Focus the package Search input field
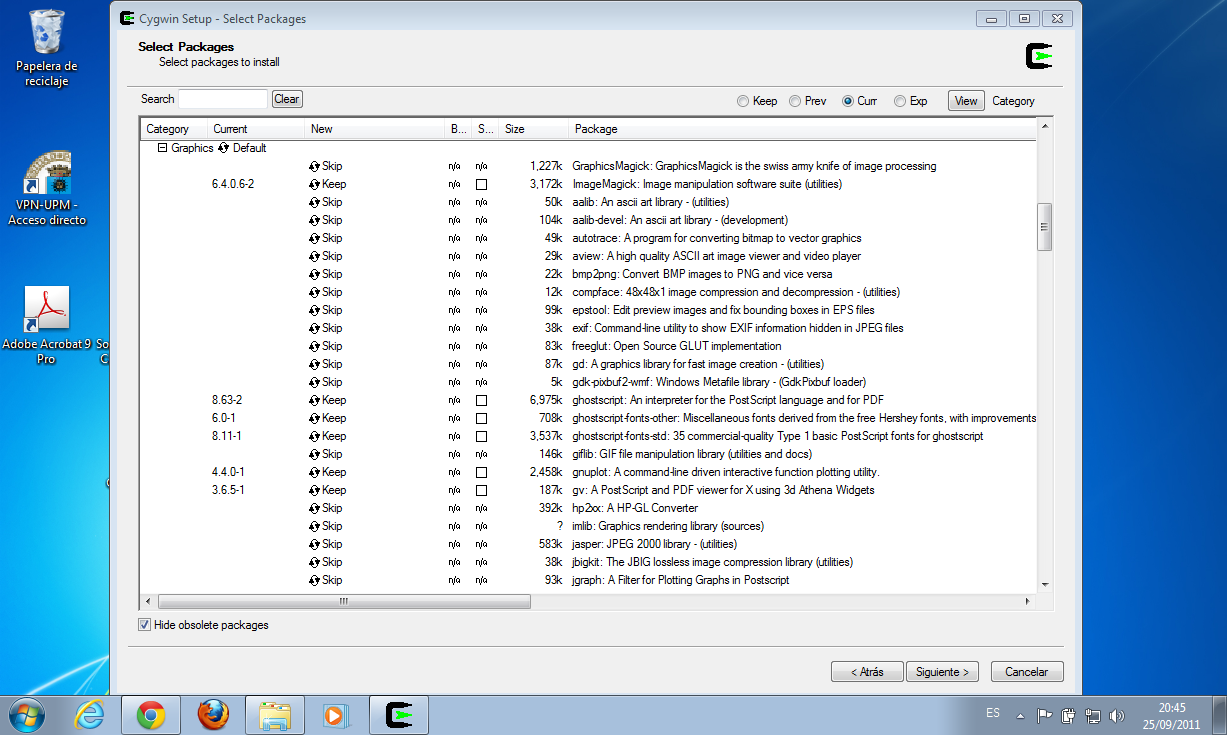This screenshot has height=735, width=1227. (x=223, y=99)
